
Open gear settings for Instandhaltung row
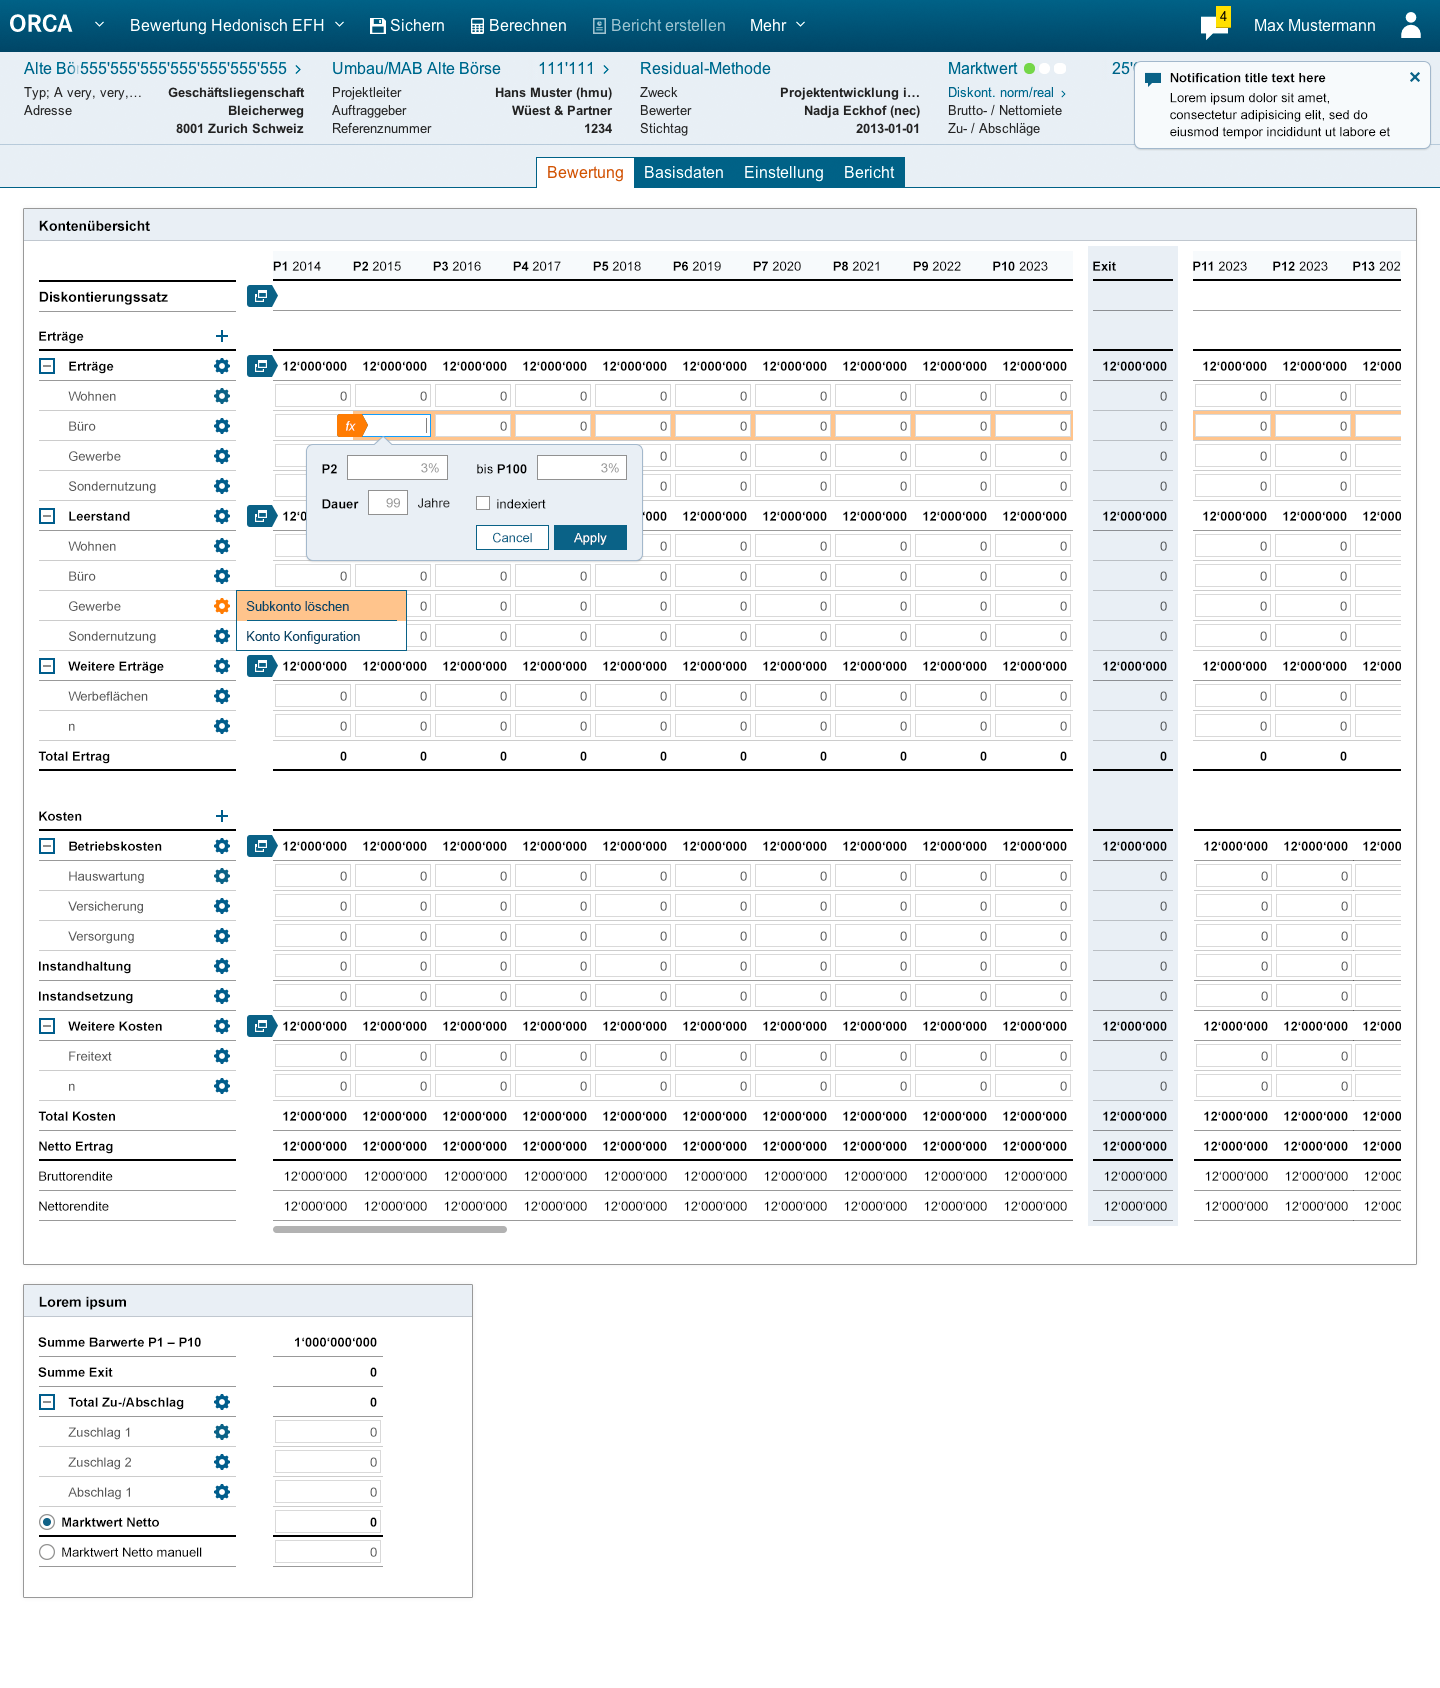(x=222, y=966)
